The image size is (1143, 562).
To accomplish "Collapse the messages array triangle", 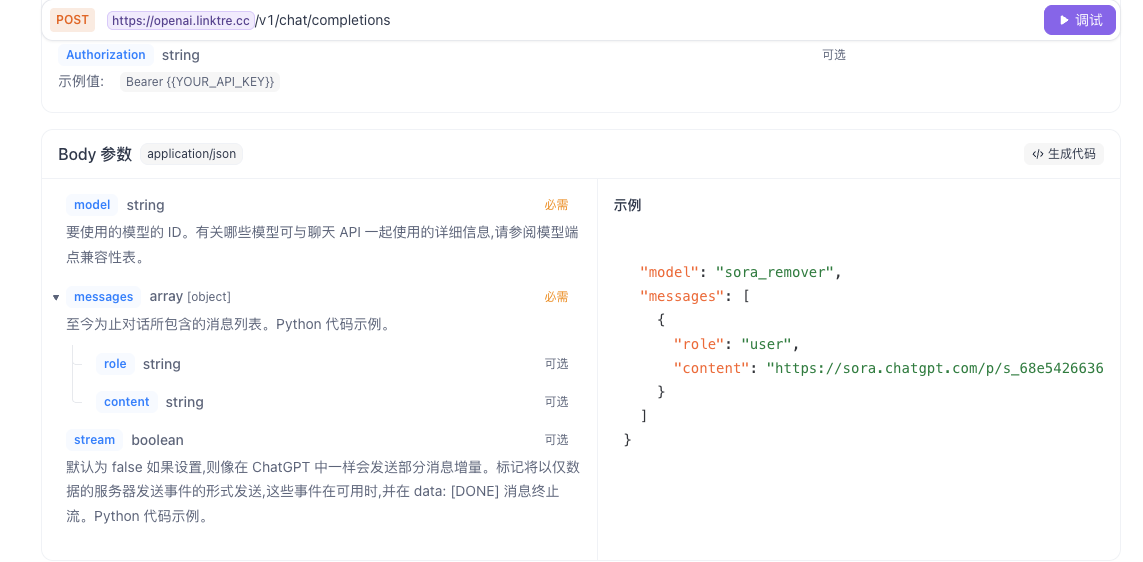I will coord(56,297).
